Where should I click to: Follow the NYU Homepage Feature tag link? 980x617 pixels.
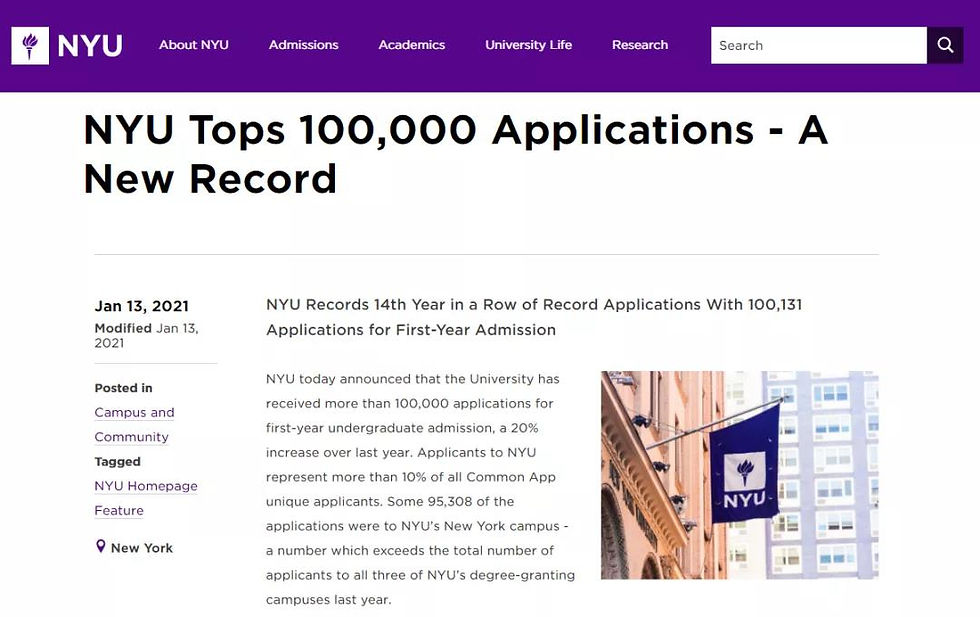click(146, 498)
